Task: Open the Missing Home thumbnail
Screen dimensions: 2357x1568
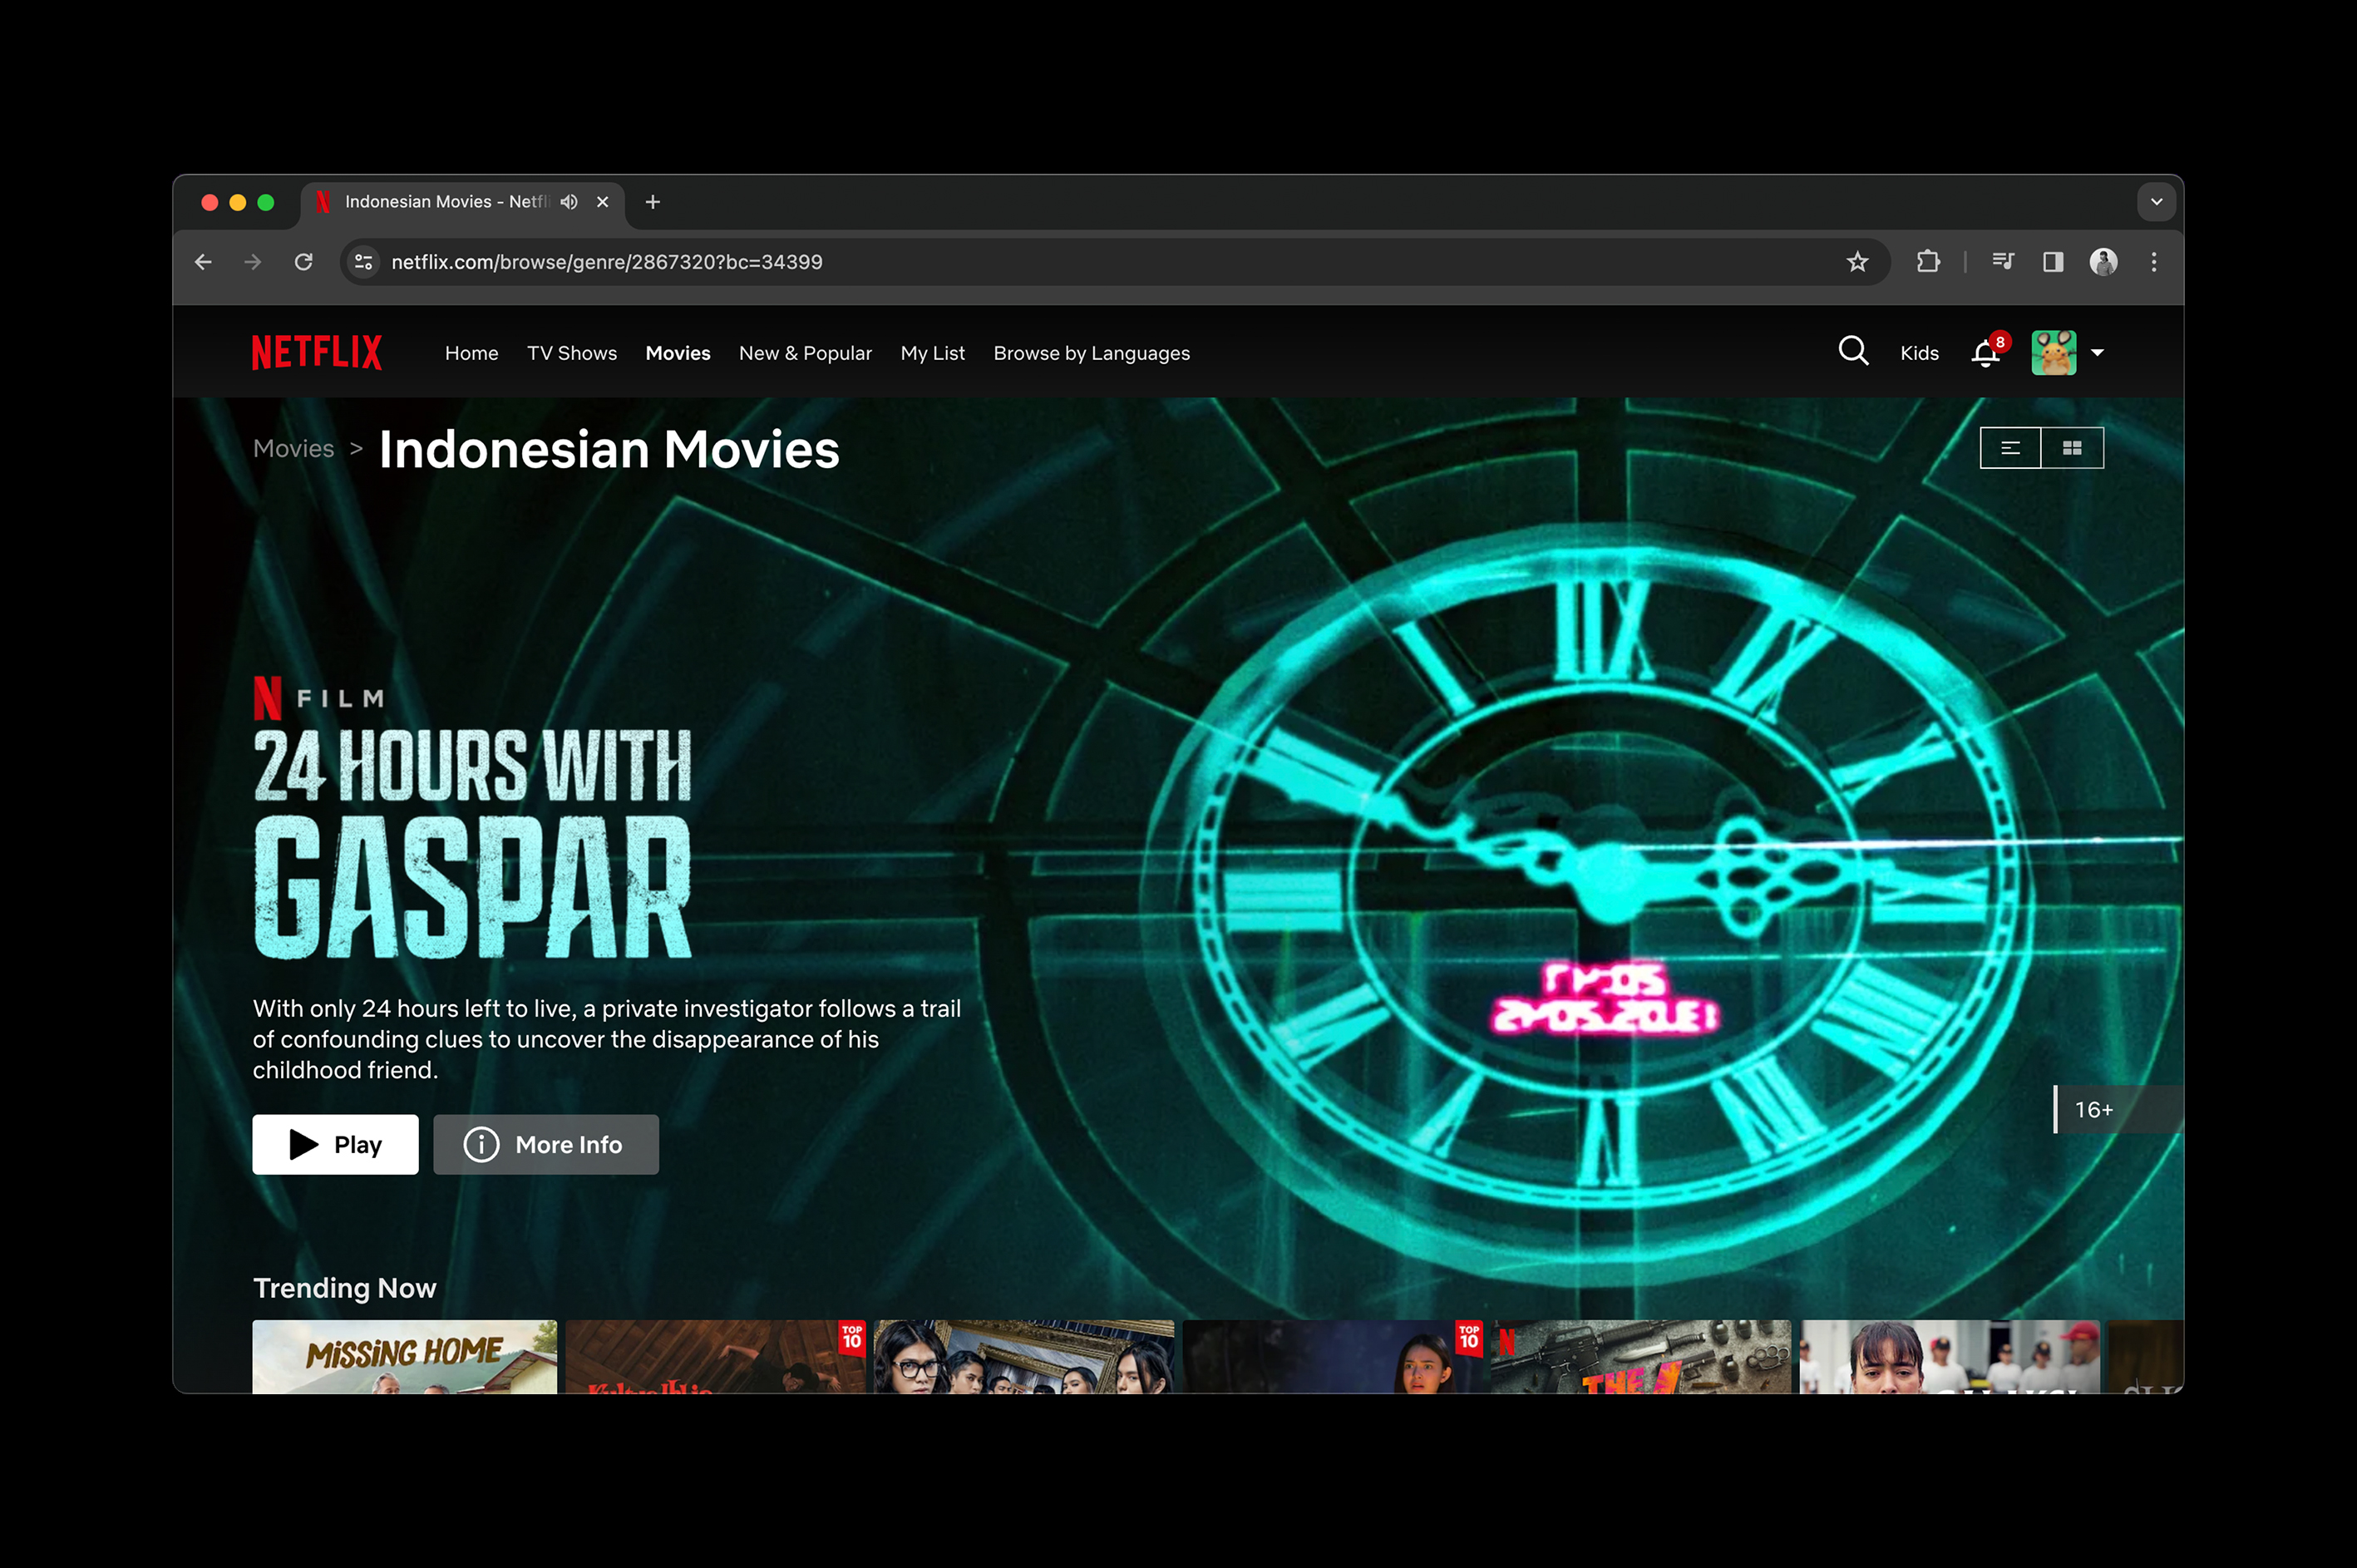Action: (x=405, y=1356)
